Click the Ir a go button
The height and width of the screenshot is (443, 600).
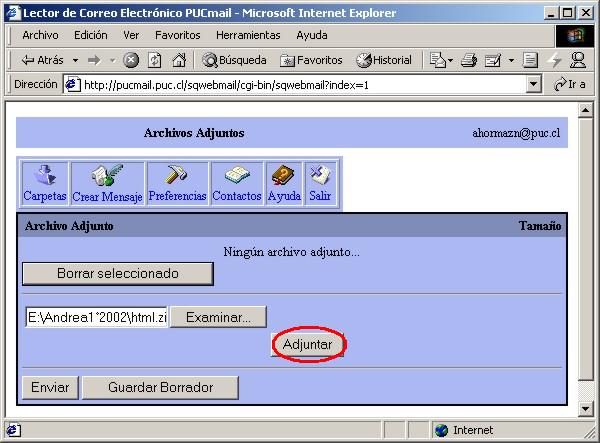[570, 84]
